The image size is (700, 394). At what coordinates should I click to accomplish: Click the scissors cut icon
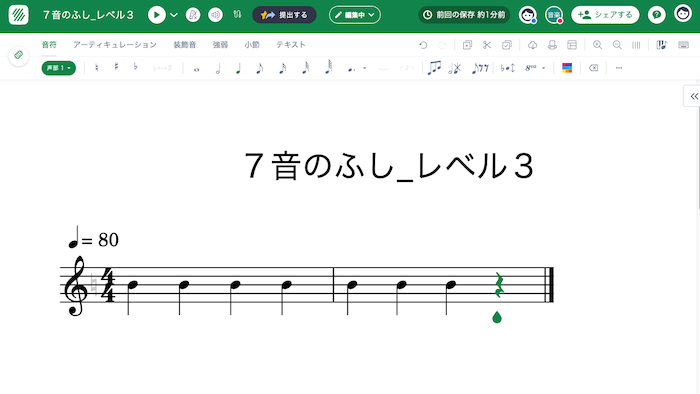(x=487, y=45)
